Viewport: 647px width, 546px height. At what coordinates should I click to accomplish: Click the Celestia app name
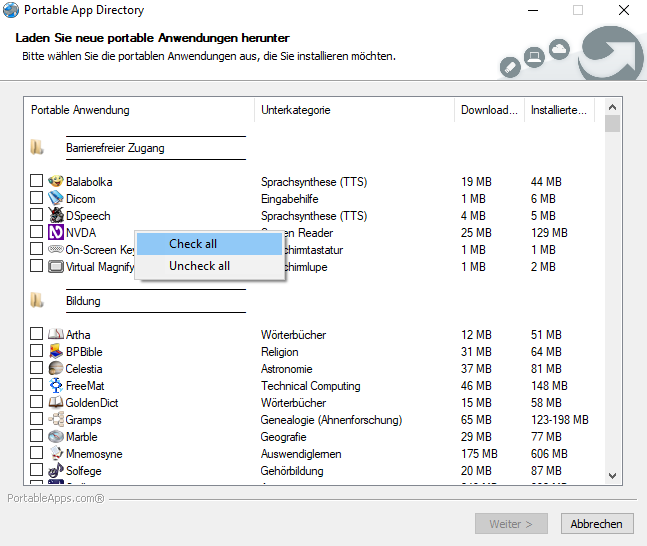(x=84, y=369)
